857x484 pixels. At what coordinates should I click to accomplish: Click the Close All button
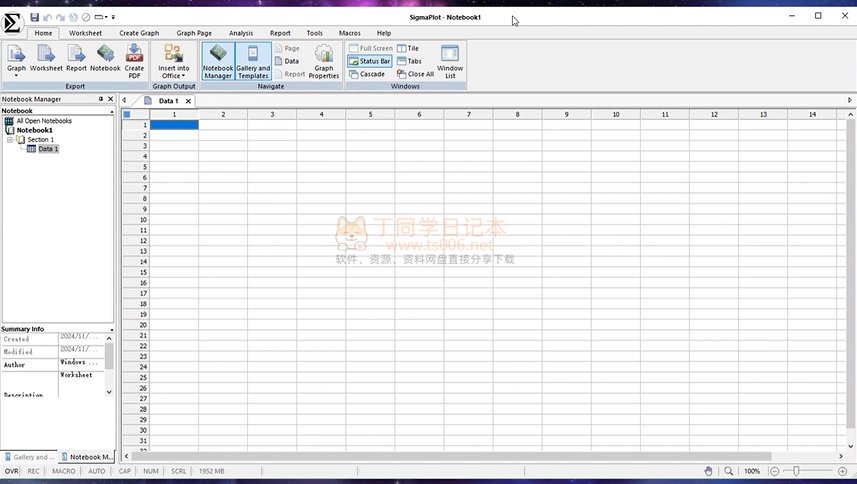pos(415,74)
